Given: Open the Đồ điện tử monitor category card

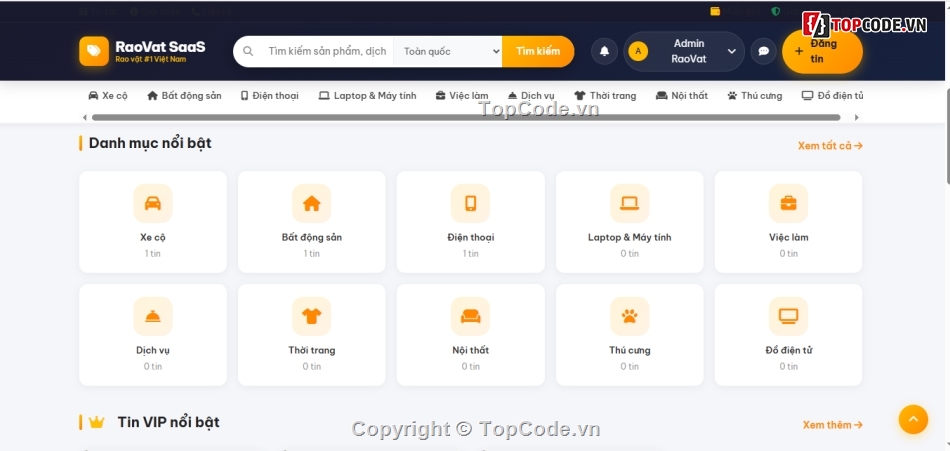Looking at the screenshot, I should click(x=788, y=335).
